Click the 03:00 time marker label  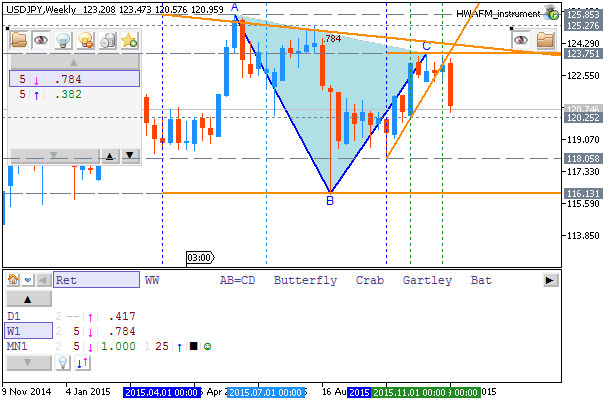pyautogui.click(x=200, y=257)
